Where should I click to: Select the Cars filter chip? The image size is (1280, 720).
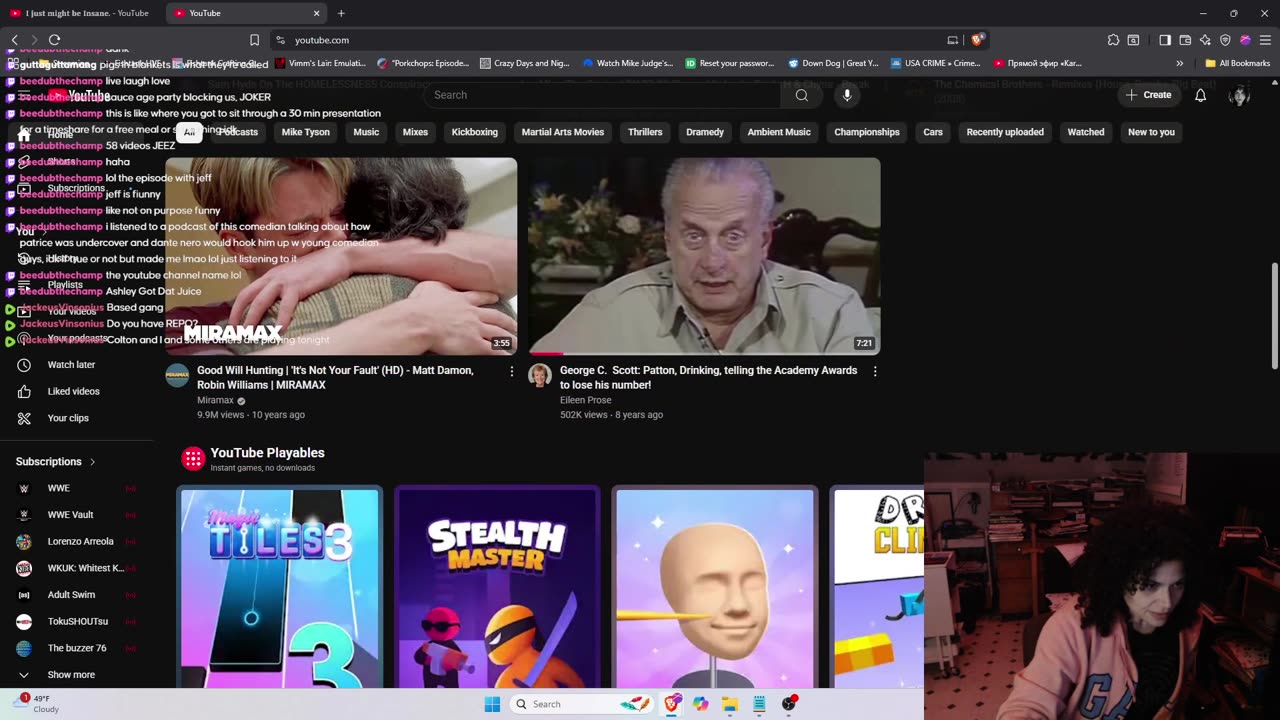[933, 132]
